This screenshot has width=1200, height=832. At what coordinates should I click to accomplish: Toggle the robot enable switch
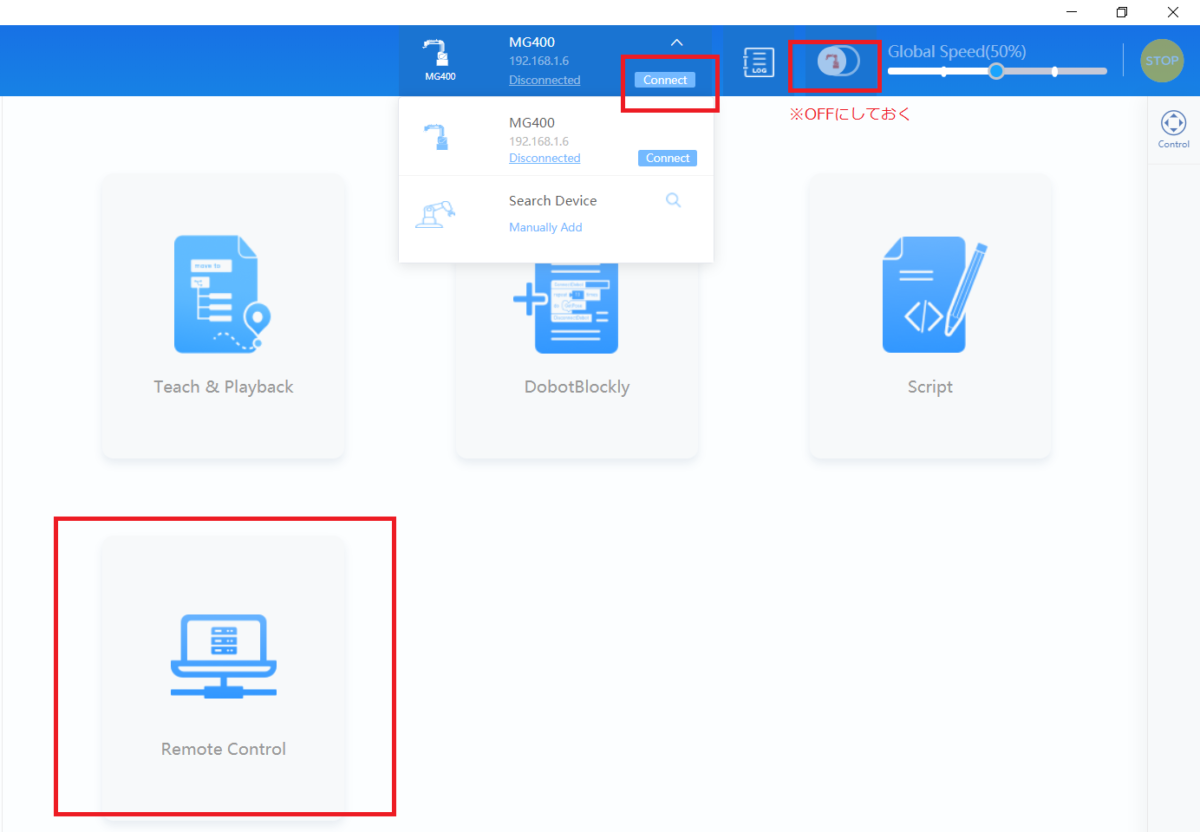coord(837,62)
